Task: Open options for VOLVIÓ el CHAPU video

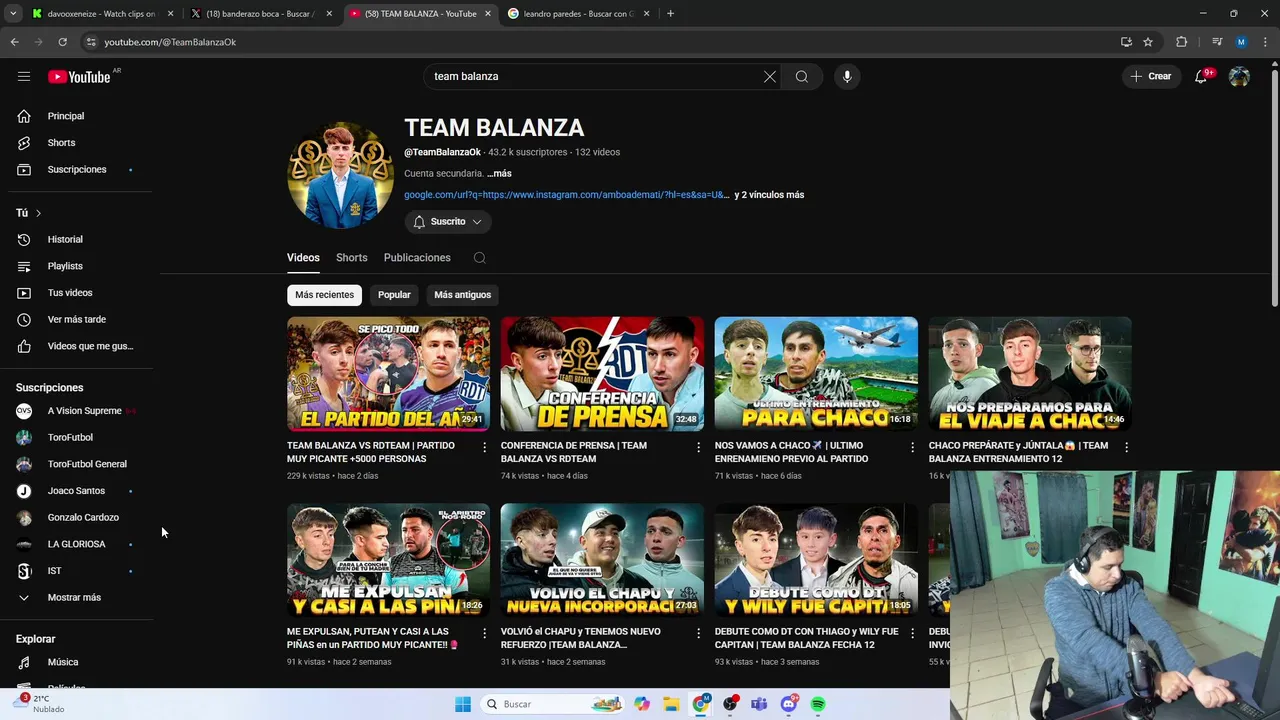Action: point(699,633)
